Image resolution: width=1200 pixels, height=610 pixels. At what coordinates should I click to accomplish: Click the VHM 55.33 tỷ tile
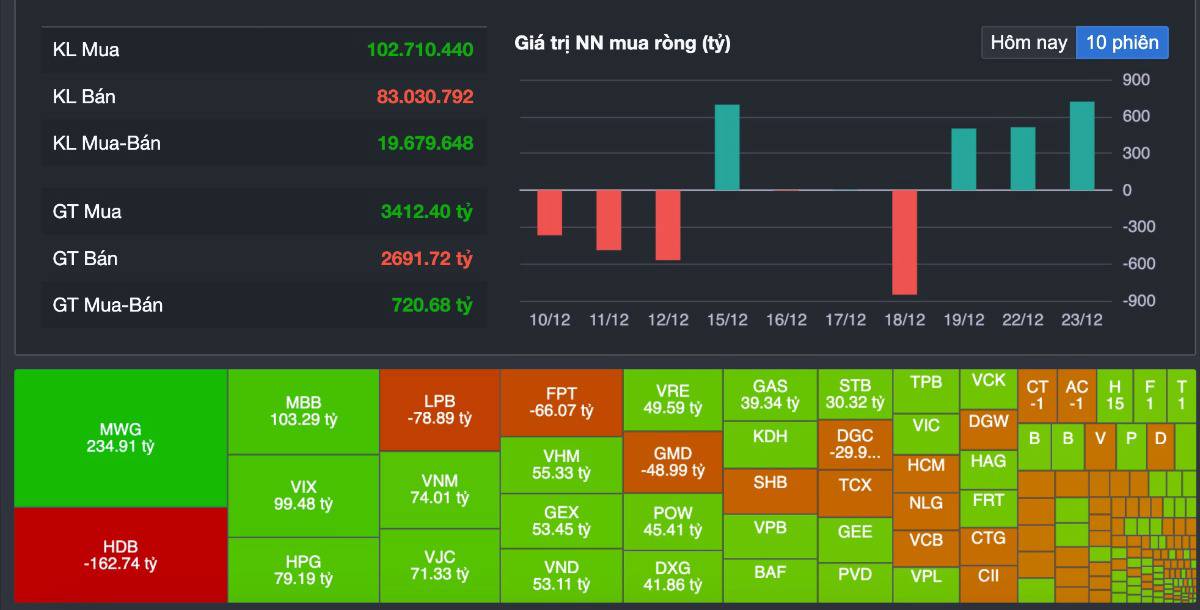tap(561, 465)
